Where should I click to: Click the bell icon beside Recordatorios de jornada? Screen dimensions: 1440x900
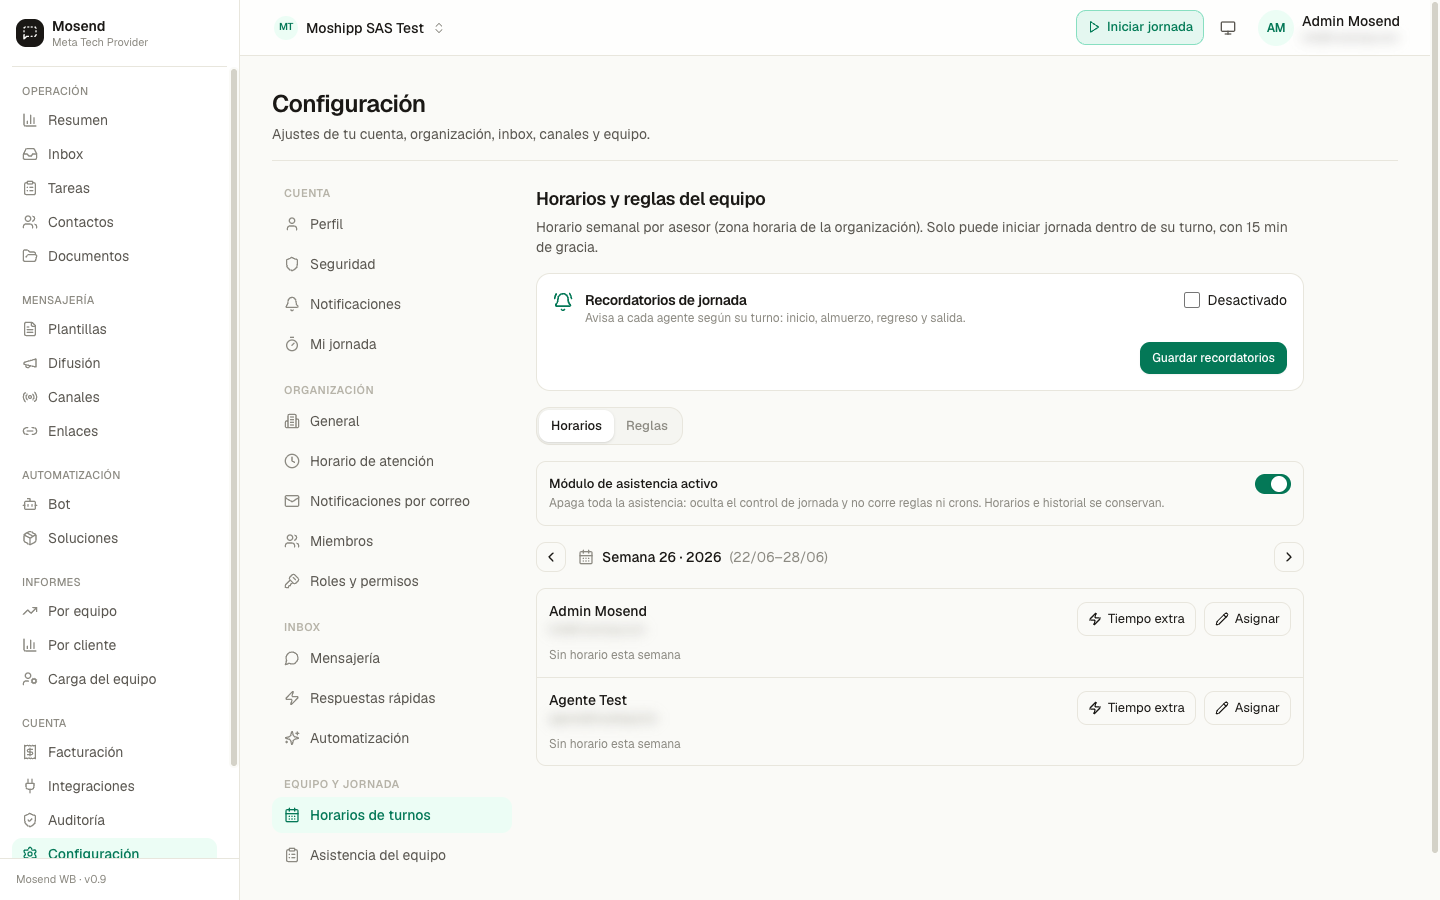(563, 301)
